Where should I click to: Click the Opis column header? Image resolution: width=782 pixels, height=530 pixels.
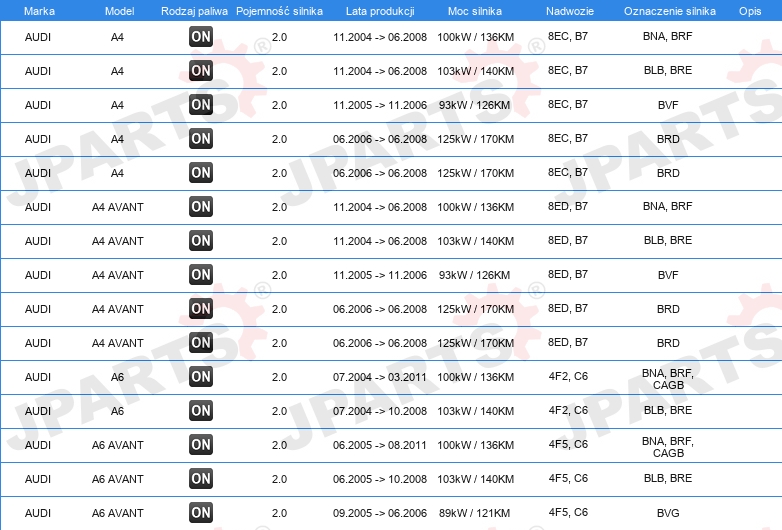point(750,11)
